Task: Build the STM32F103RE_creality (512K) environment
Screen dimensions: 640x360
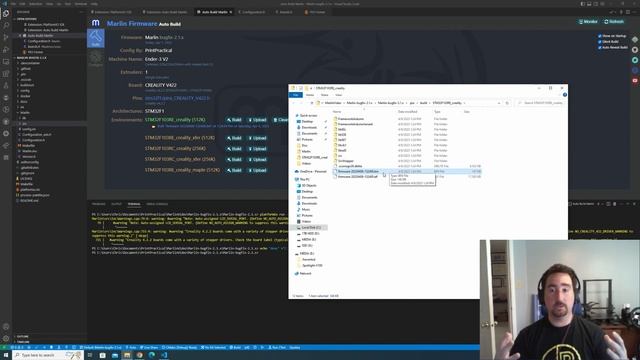Action: click(234, 120)
